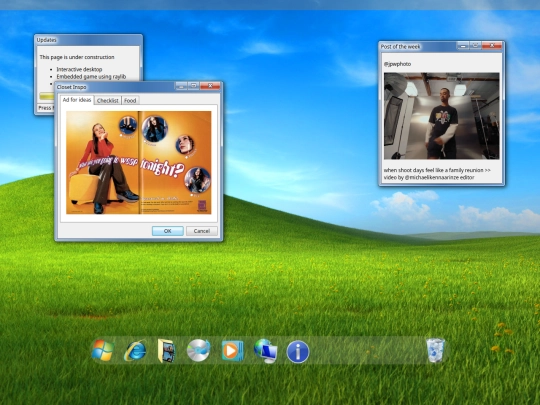
Task: Open the Recycle Bin in dock
Action: coord(436,350)
